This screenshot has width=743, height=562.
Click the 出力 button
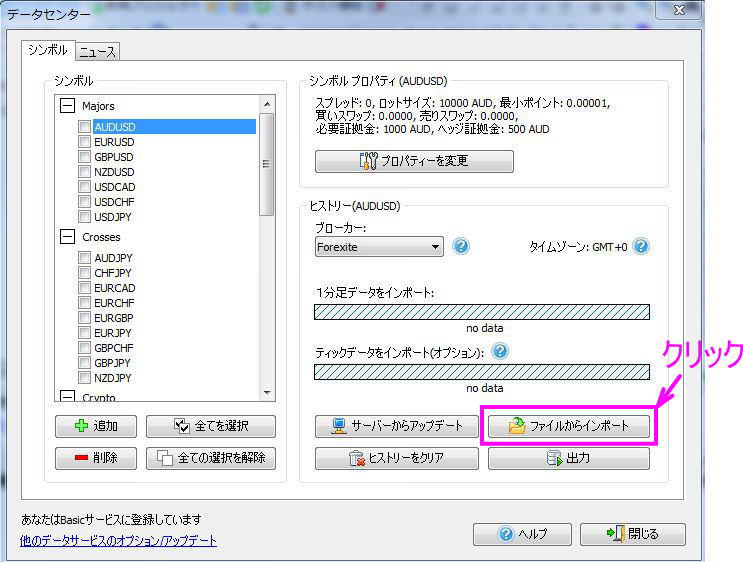pyautogui.click(x=569, y=458)
